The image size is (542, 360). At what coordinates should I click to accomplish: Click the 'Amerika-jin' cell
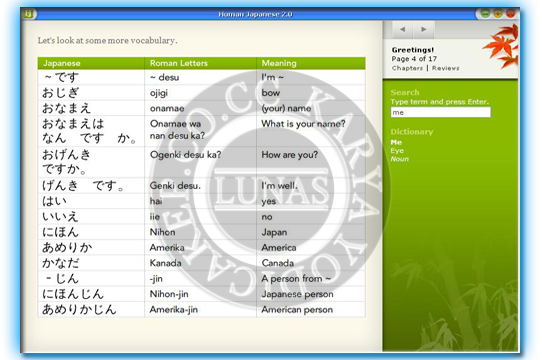pos(200,310)
